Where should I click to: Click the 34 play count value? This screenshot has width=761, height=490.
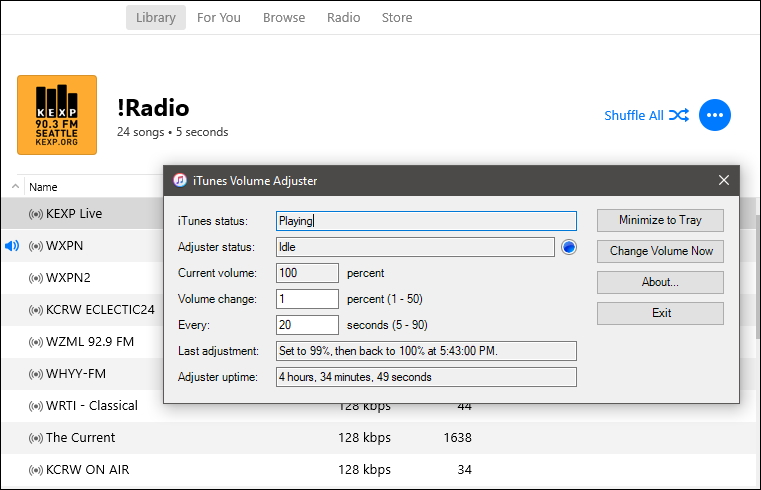pyautogui.click(x=464, y=470)
